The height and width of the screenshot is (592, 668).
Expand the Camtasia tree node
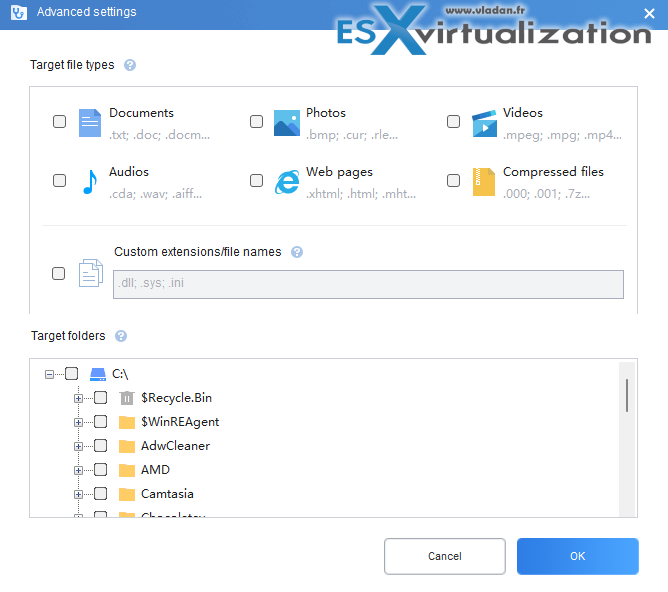pos(78,494)
